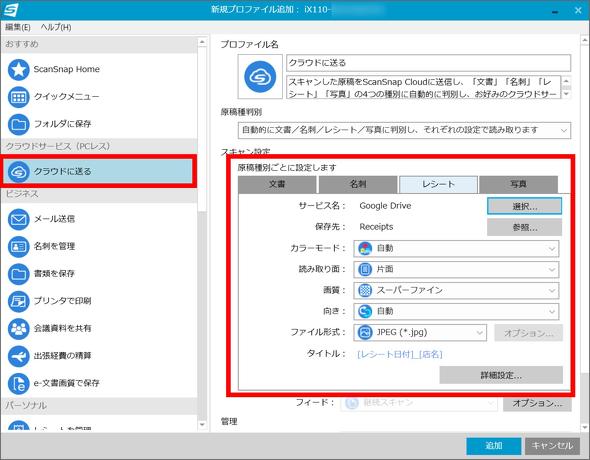This screenshot has height=460, width=590.
Task: Click the 書類を保存 folder icon
Action: click(18, 274)
